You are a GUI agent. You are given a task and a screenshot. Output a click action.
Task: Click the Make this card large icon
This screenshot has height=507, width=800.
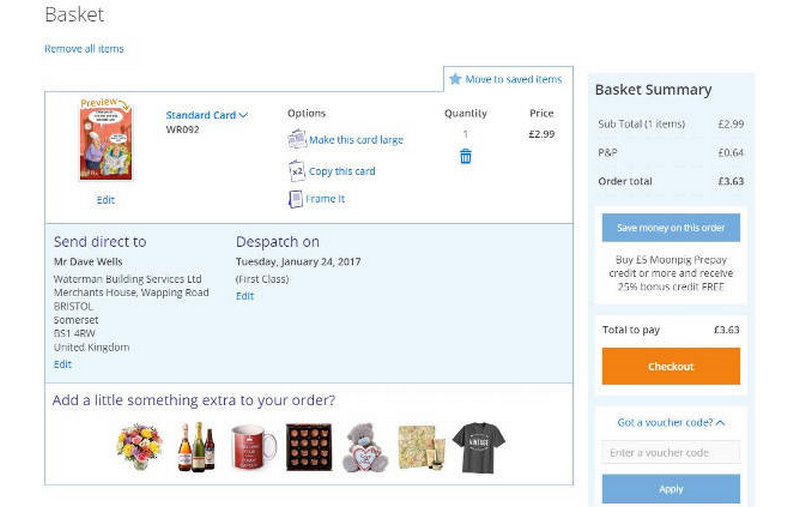297,140
